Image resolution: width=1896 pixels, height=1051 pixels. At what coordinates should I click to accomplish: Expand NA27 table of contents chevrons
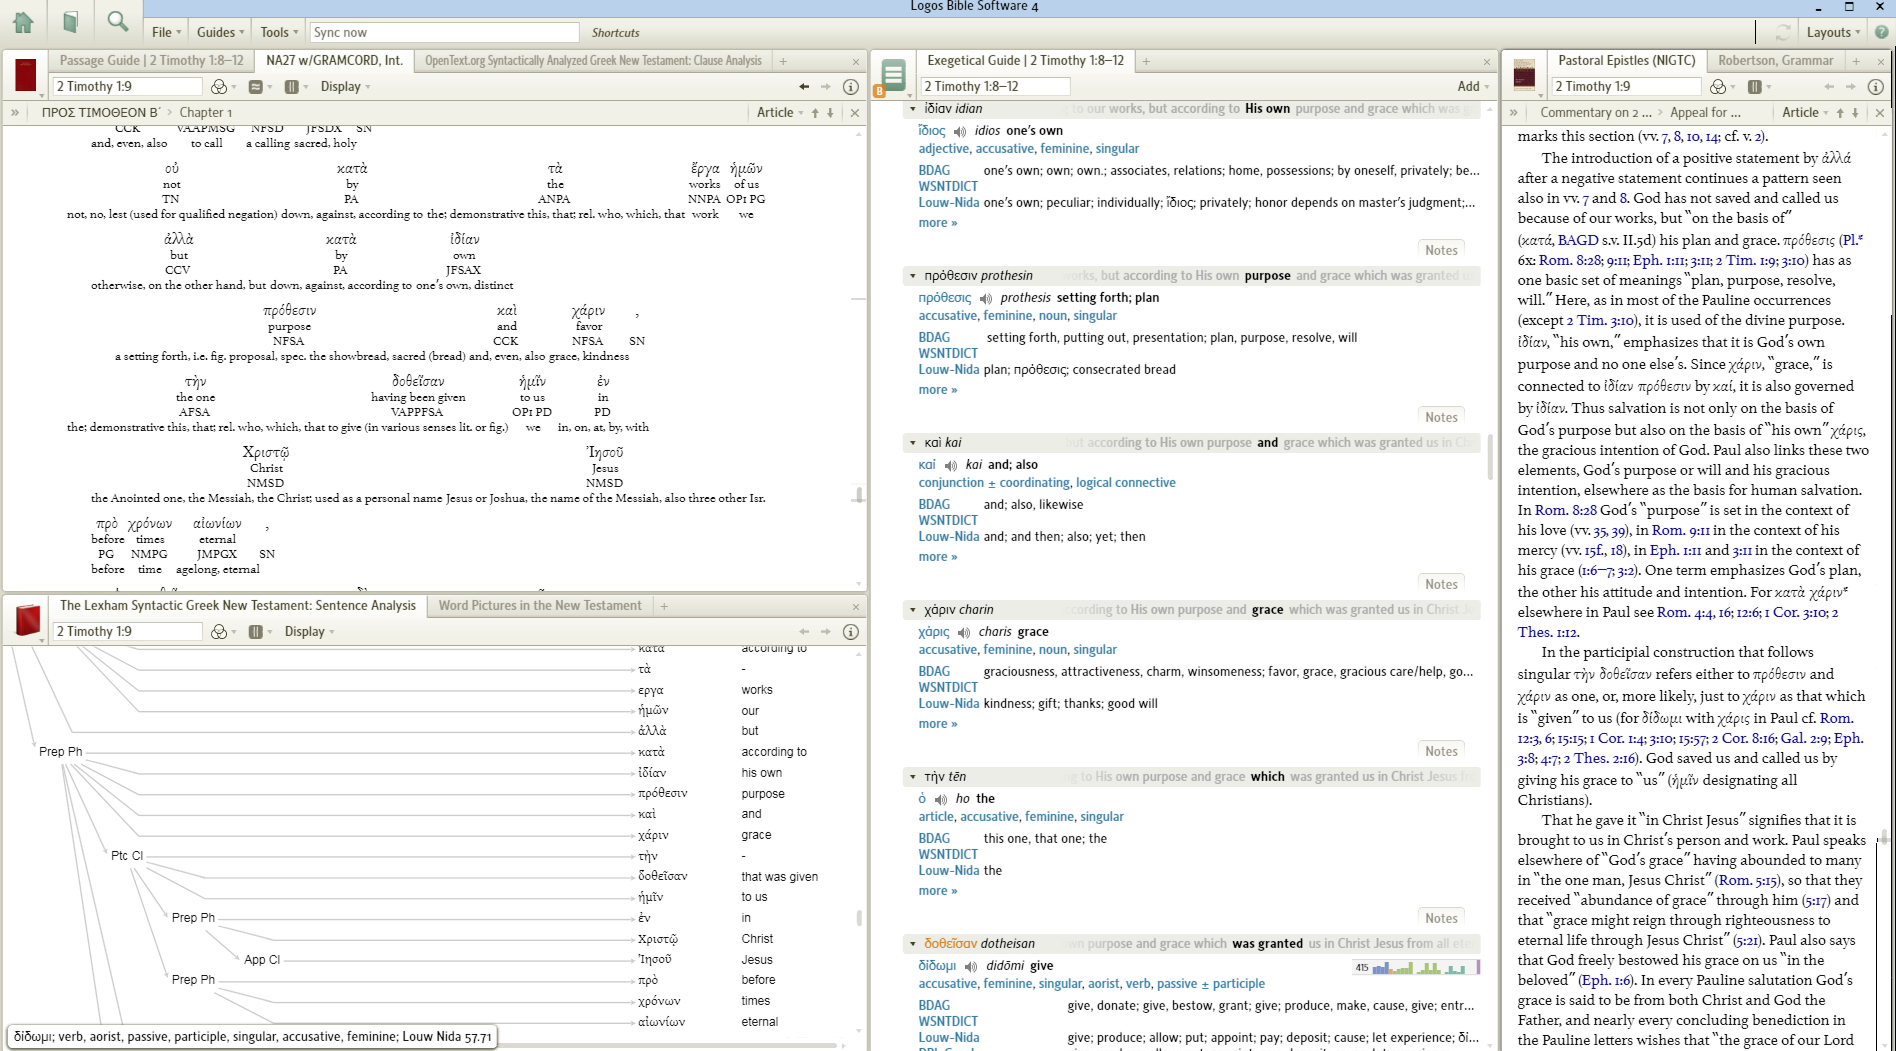[x=15, y=113]
